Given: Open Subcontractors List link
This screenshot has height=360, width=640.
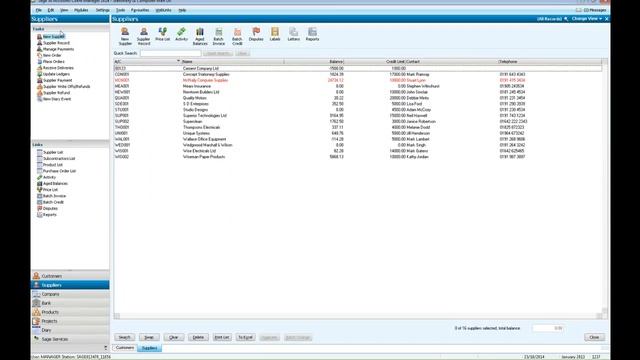Looking at the screenshot, I should click(56, 158).
